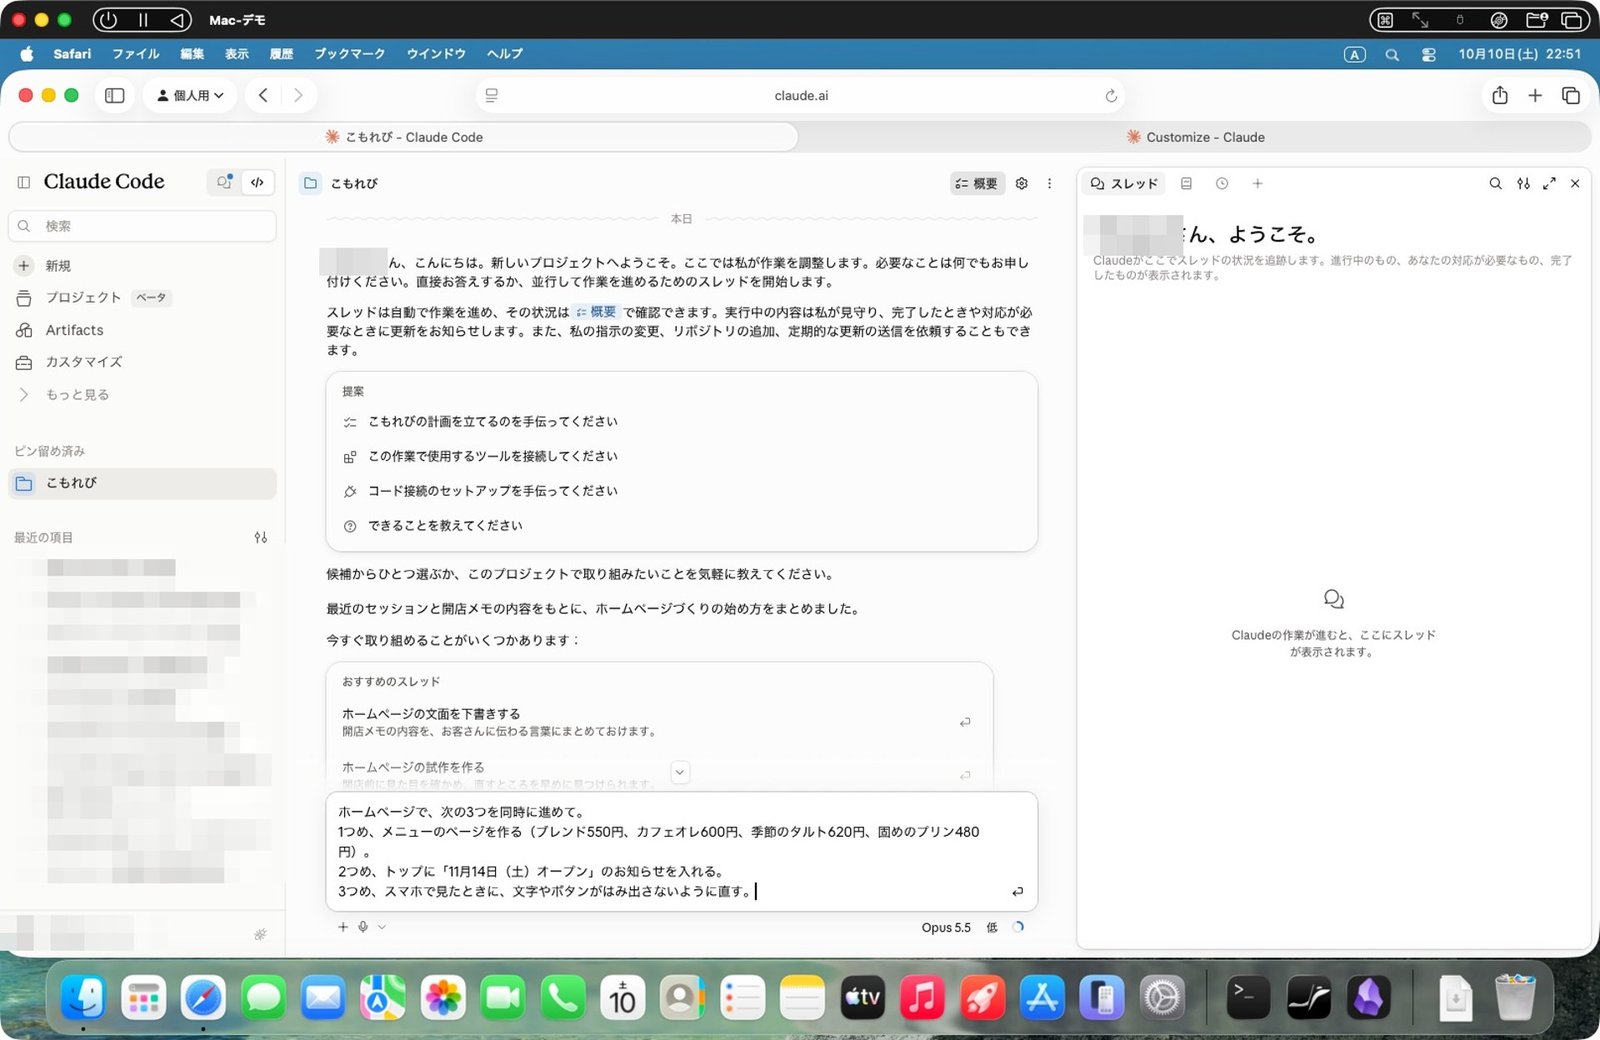This screenshot has height=1040, width=1600.
Task: Open the notes document tab icon in right panel
Action: pos(1186,183)
